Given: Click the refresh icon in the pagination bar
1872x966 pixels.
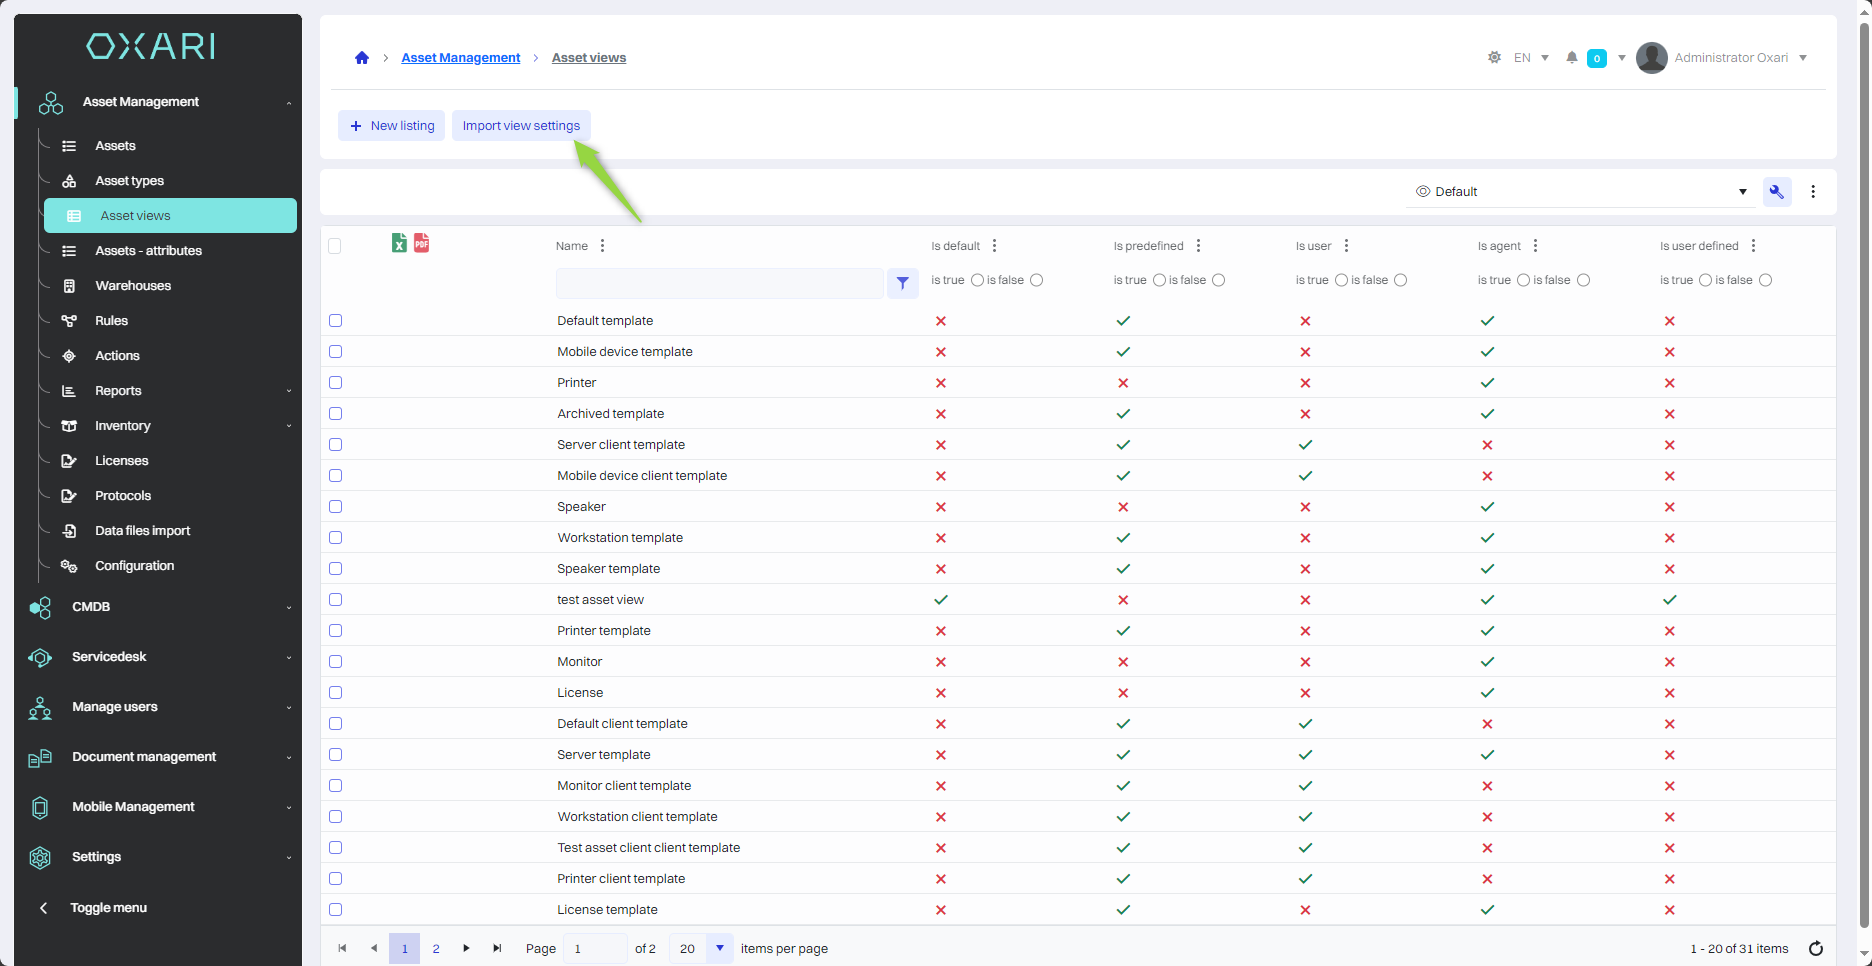Looking at the screenshot, I should pos(1816,948).
